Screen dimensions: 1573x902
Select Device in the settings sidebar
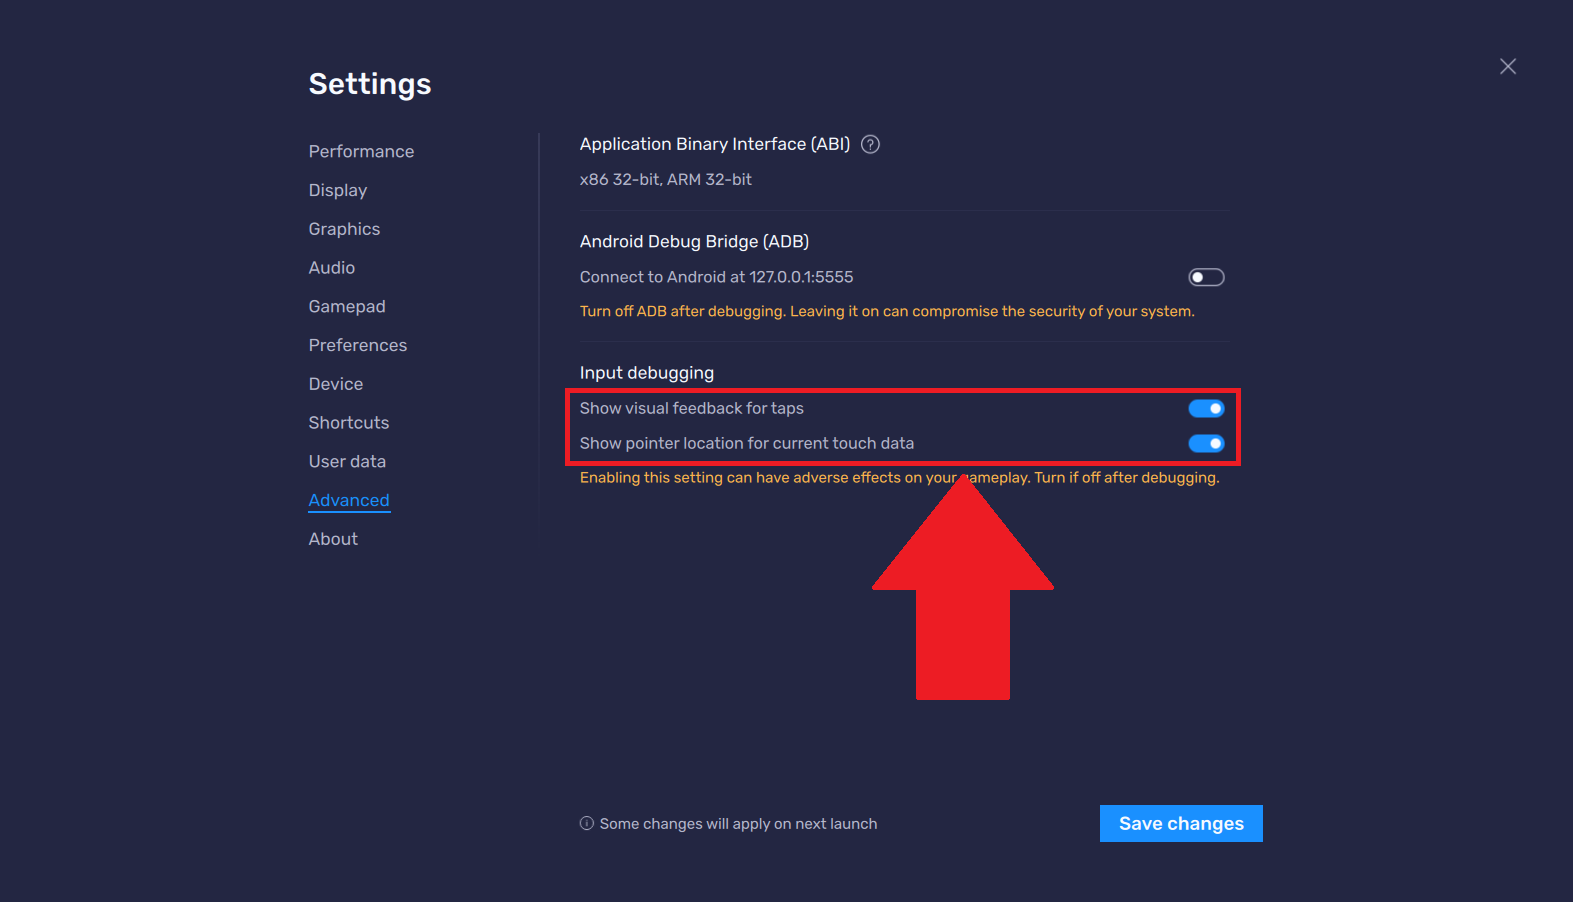pos(336,384)
